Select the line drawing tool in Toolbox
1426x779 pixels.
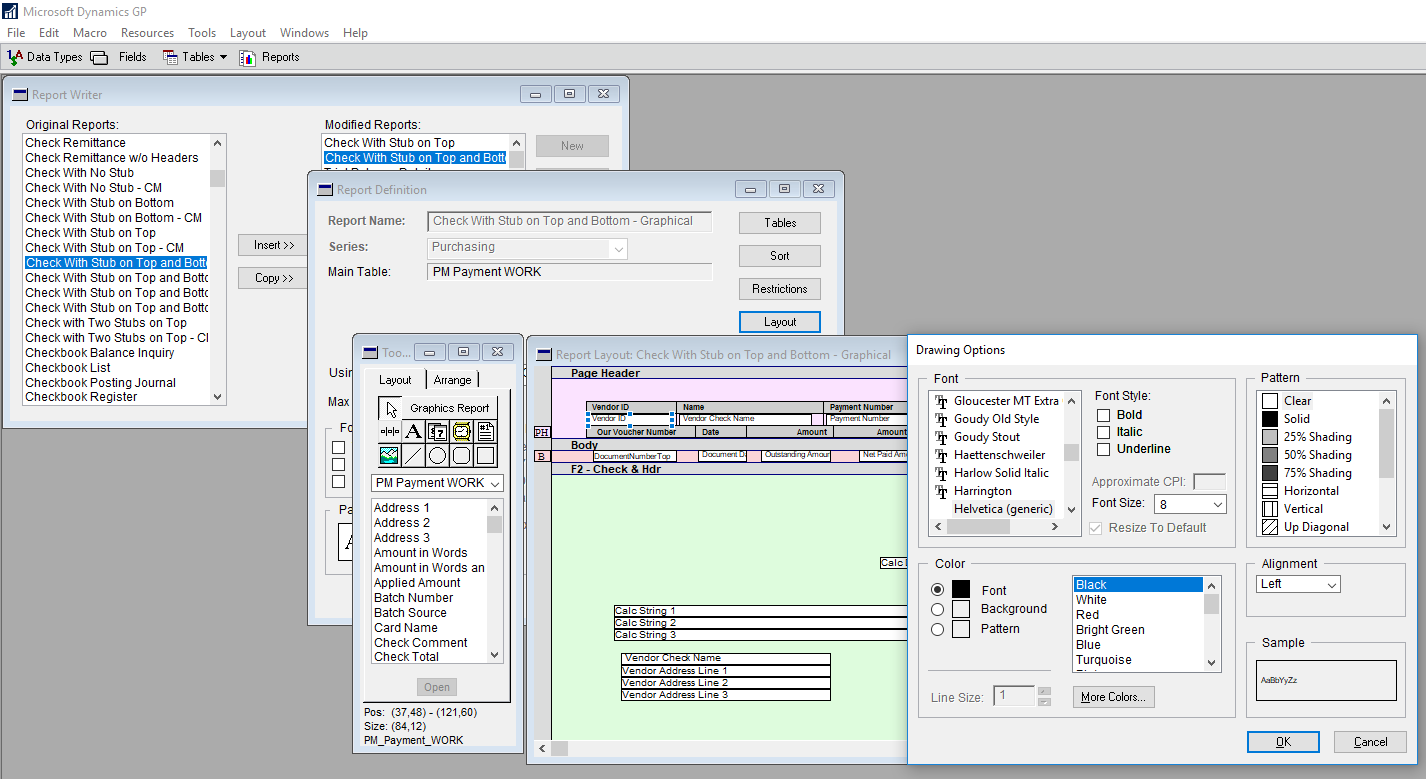pos(414,456)
